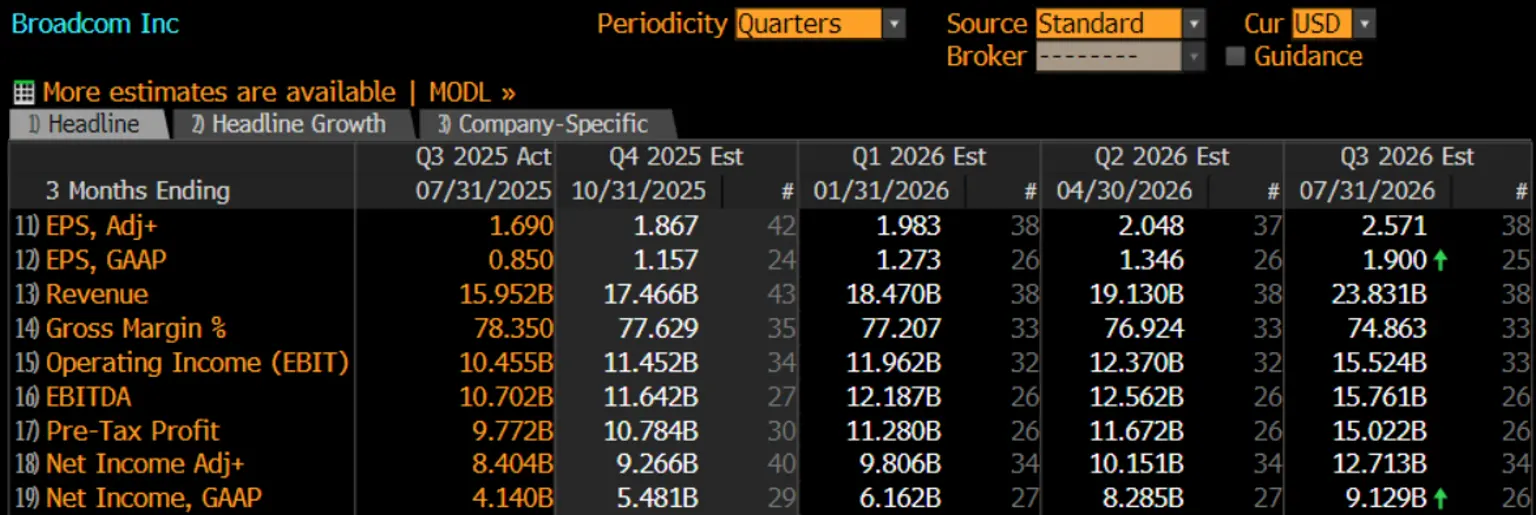Viewport: 1536px width, 515px height.
Task: Click the Q4 2025 EBITDA estimate 11.642B
Action: pyautogui.click(x=652, y=396)
